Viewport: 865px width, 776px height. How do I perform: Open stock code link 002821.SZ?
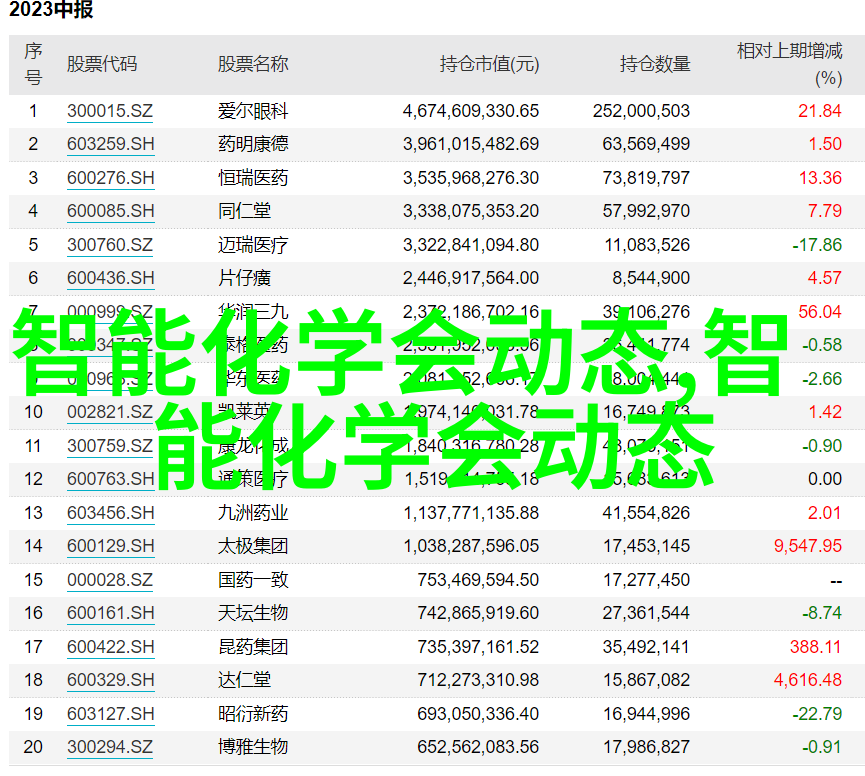click(110, 412)
